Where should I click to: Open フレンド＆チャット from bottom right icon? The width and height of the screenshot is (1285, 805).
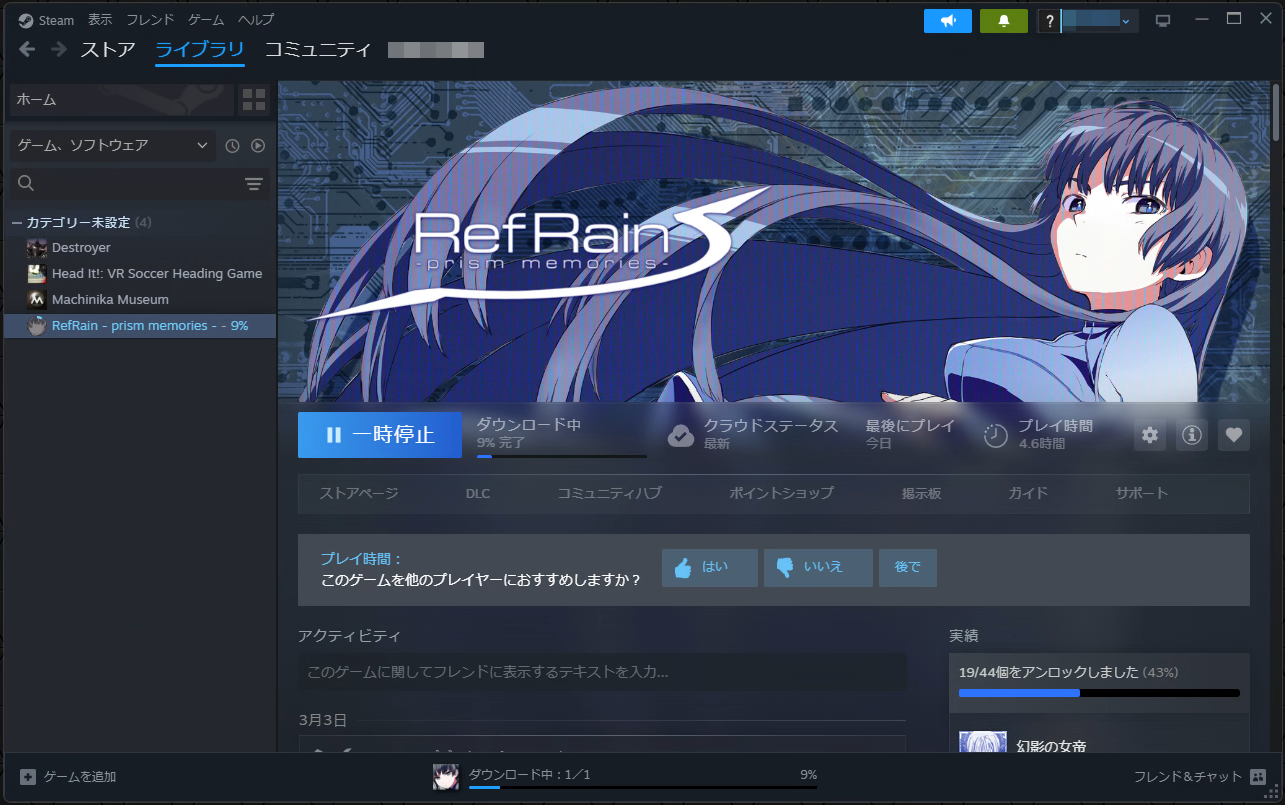coord(1257,775)
